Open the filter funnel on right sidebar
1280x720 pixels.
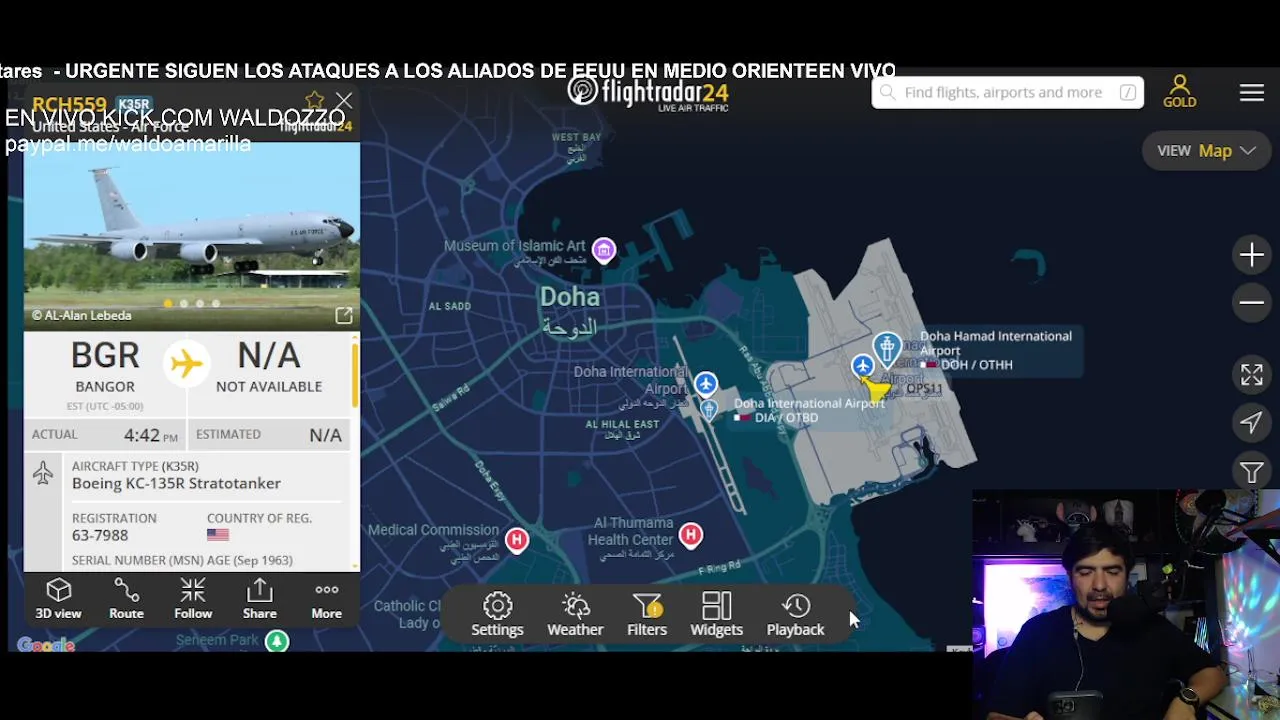click(x=1252, y=472)
